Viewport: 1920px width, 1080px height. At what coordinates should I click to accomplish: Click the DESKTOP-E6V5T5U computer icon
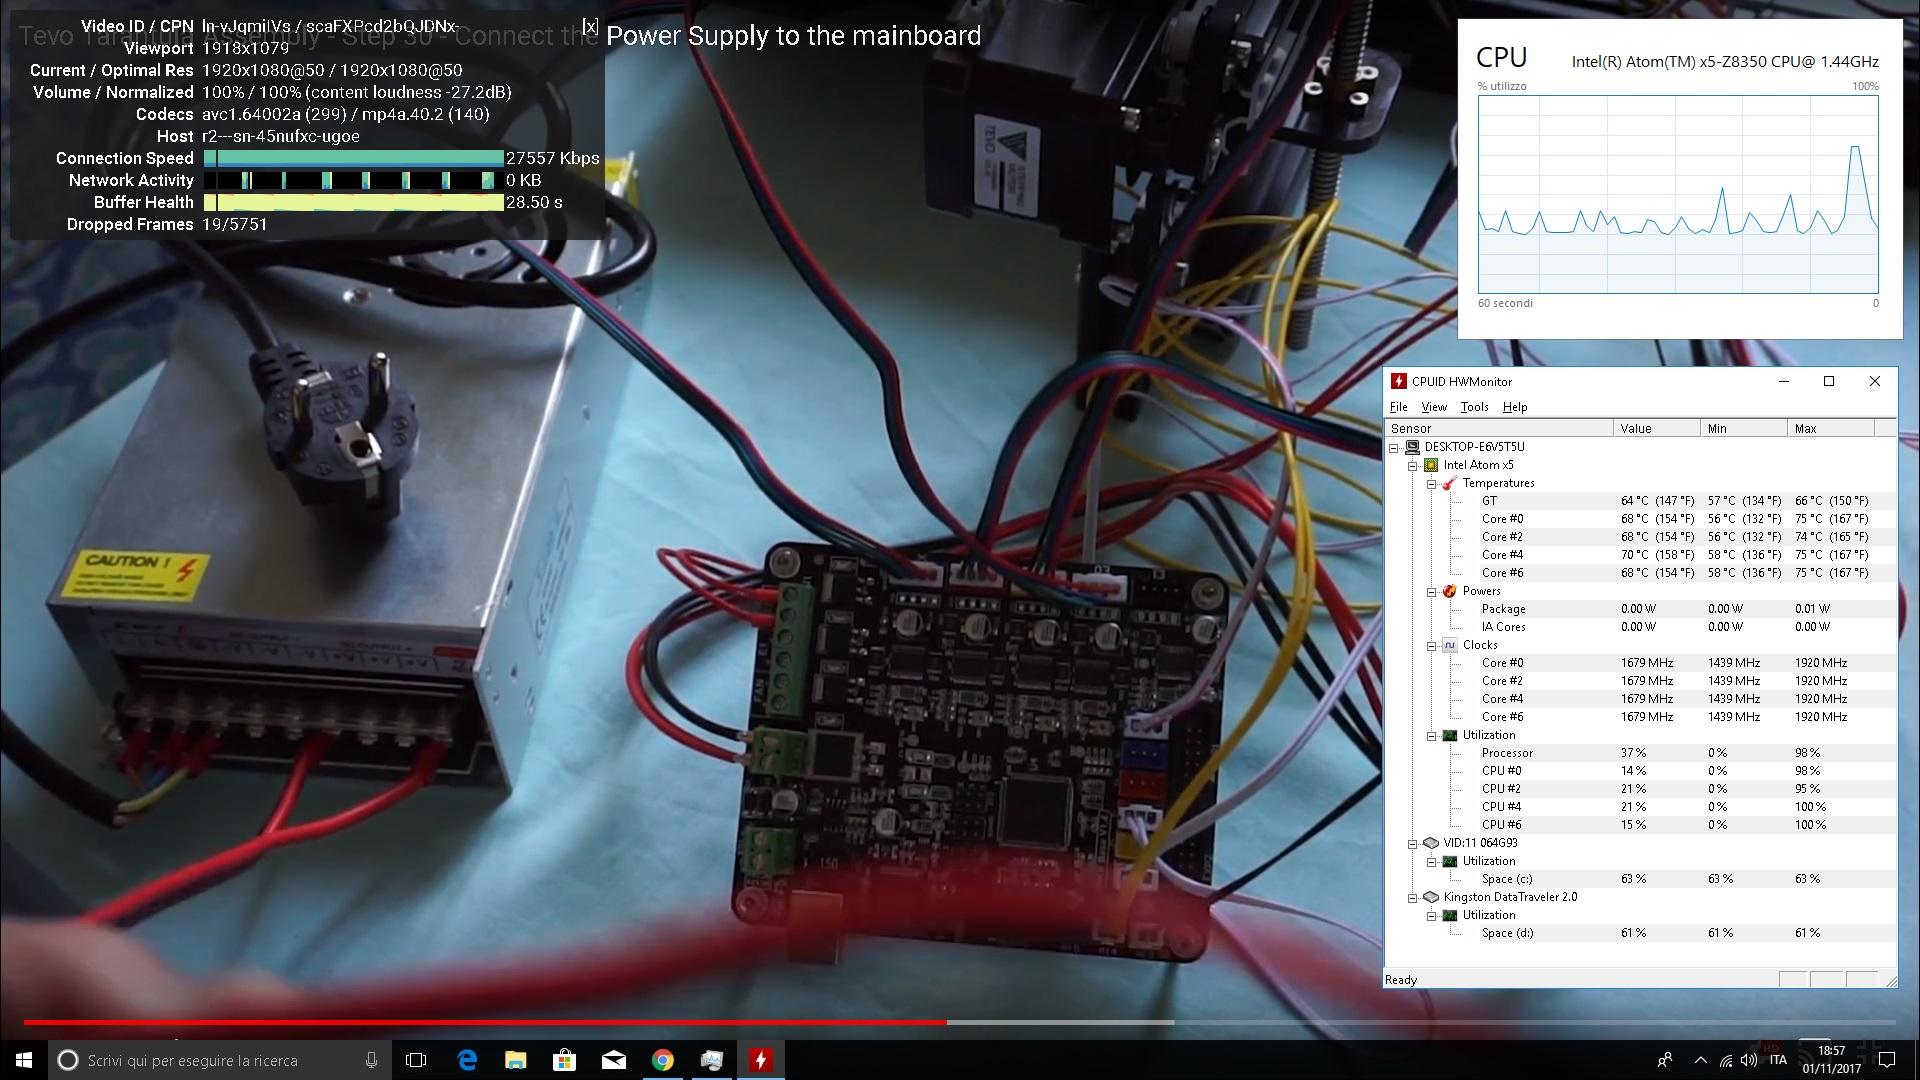pos(1412,447)
